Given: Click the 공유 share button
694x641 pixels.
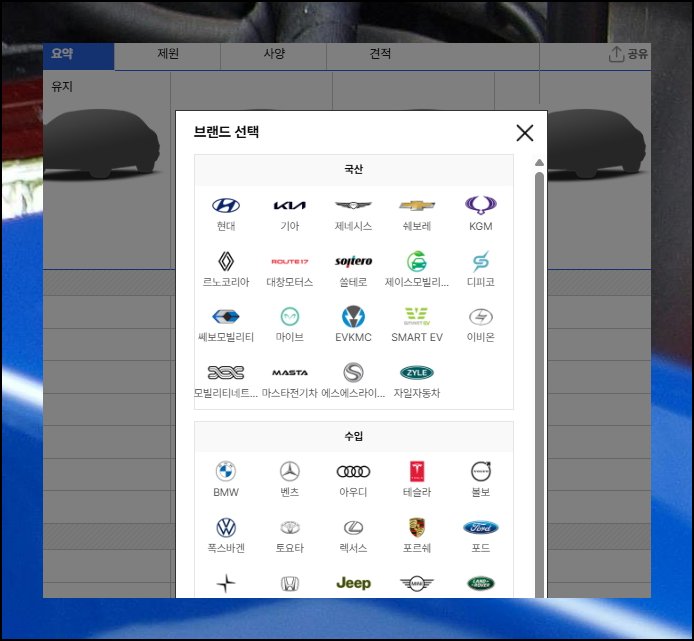Looking at the screenshot, I should pos(628,54).
